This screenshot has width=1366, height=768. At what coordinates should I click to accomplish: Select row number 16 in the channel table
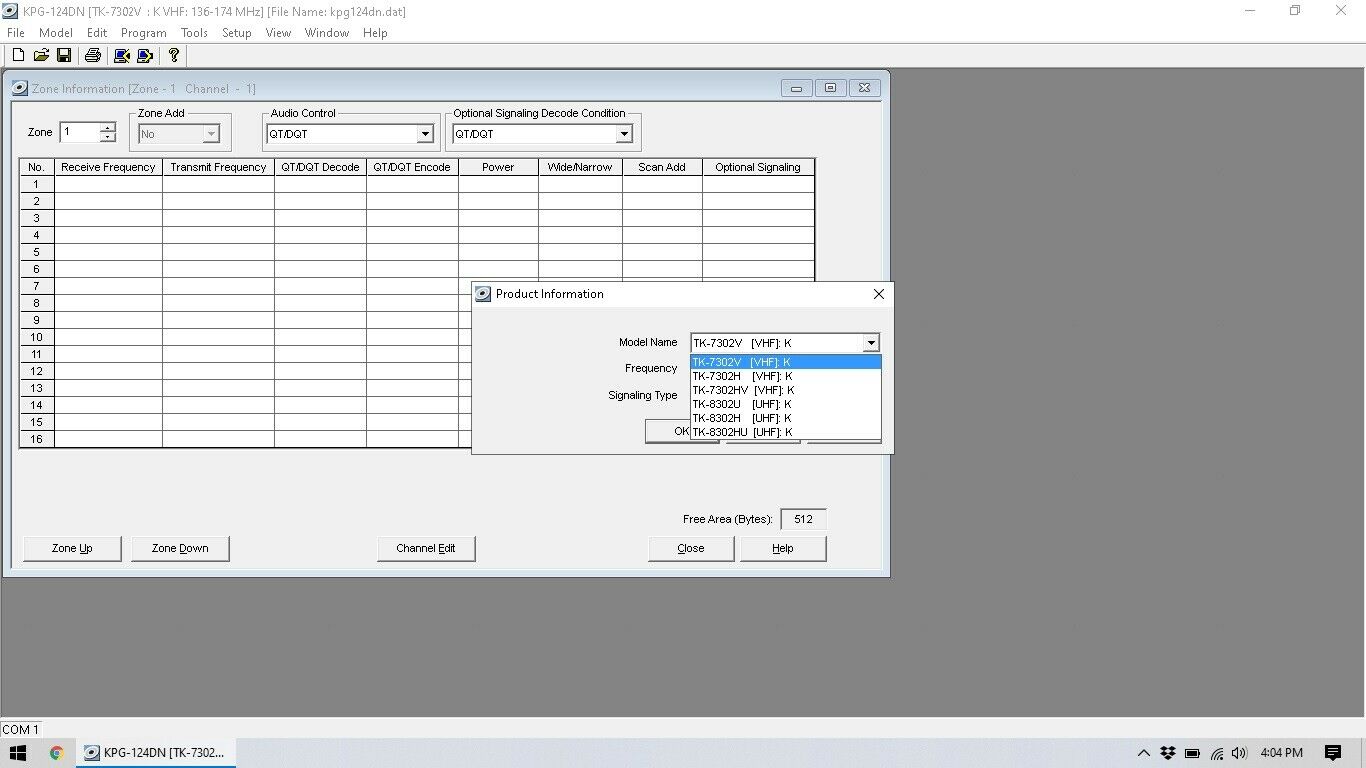[37, 439]
